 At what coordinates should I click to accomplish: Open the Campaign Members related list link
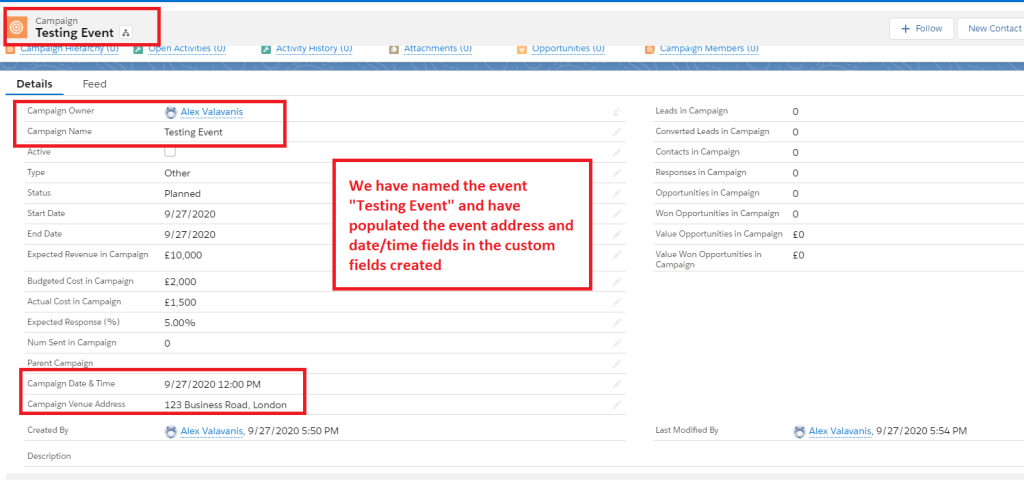pos(708,48)
